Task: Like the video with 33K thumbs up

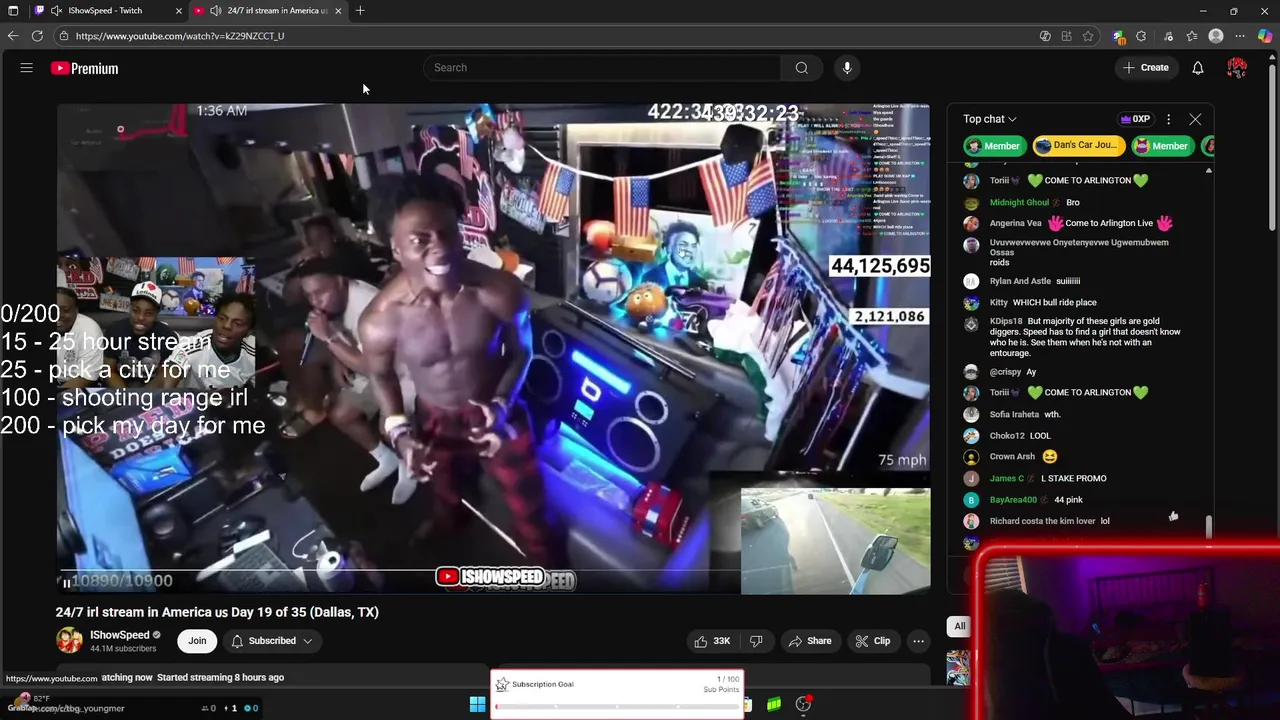Action: pyautogui.click(x=713, y=641)
